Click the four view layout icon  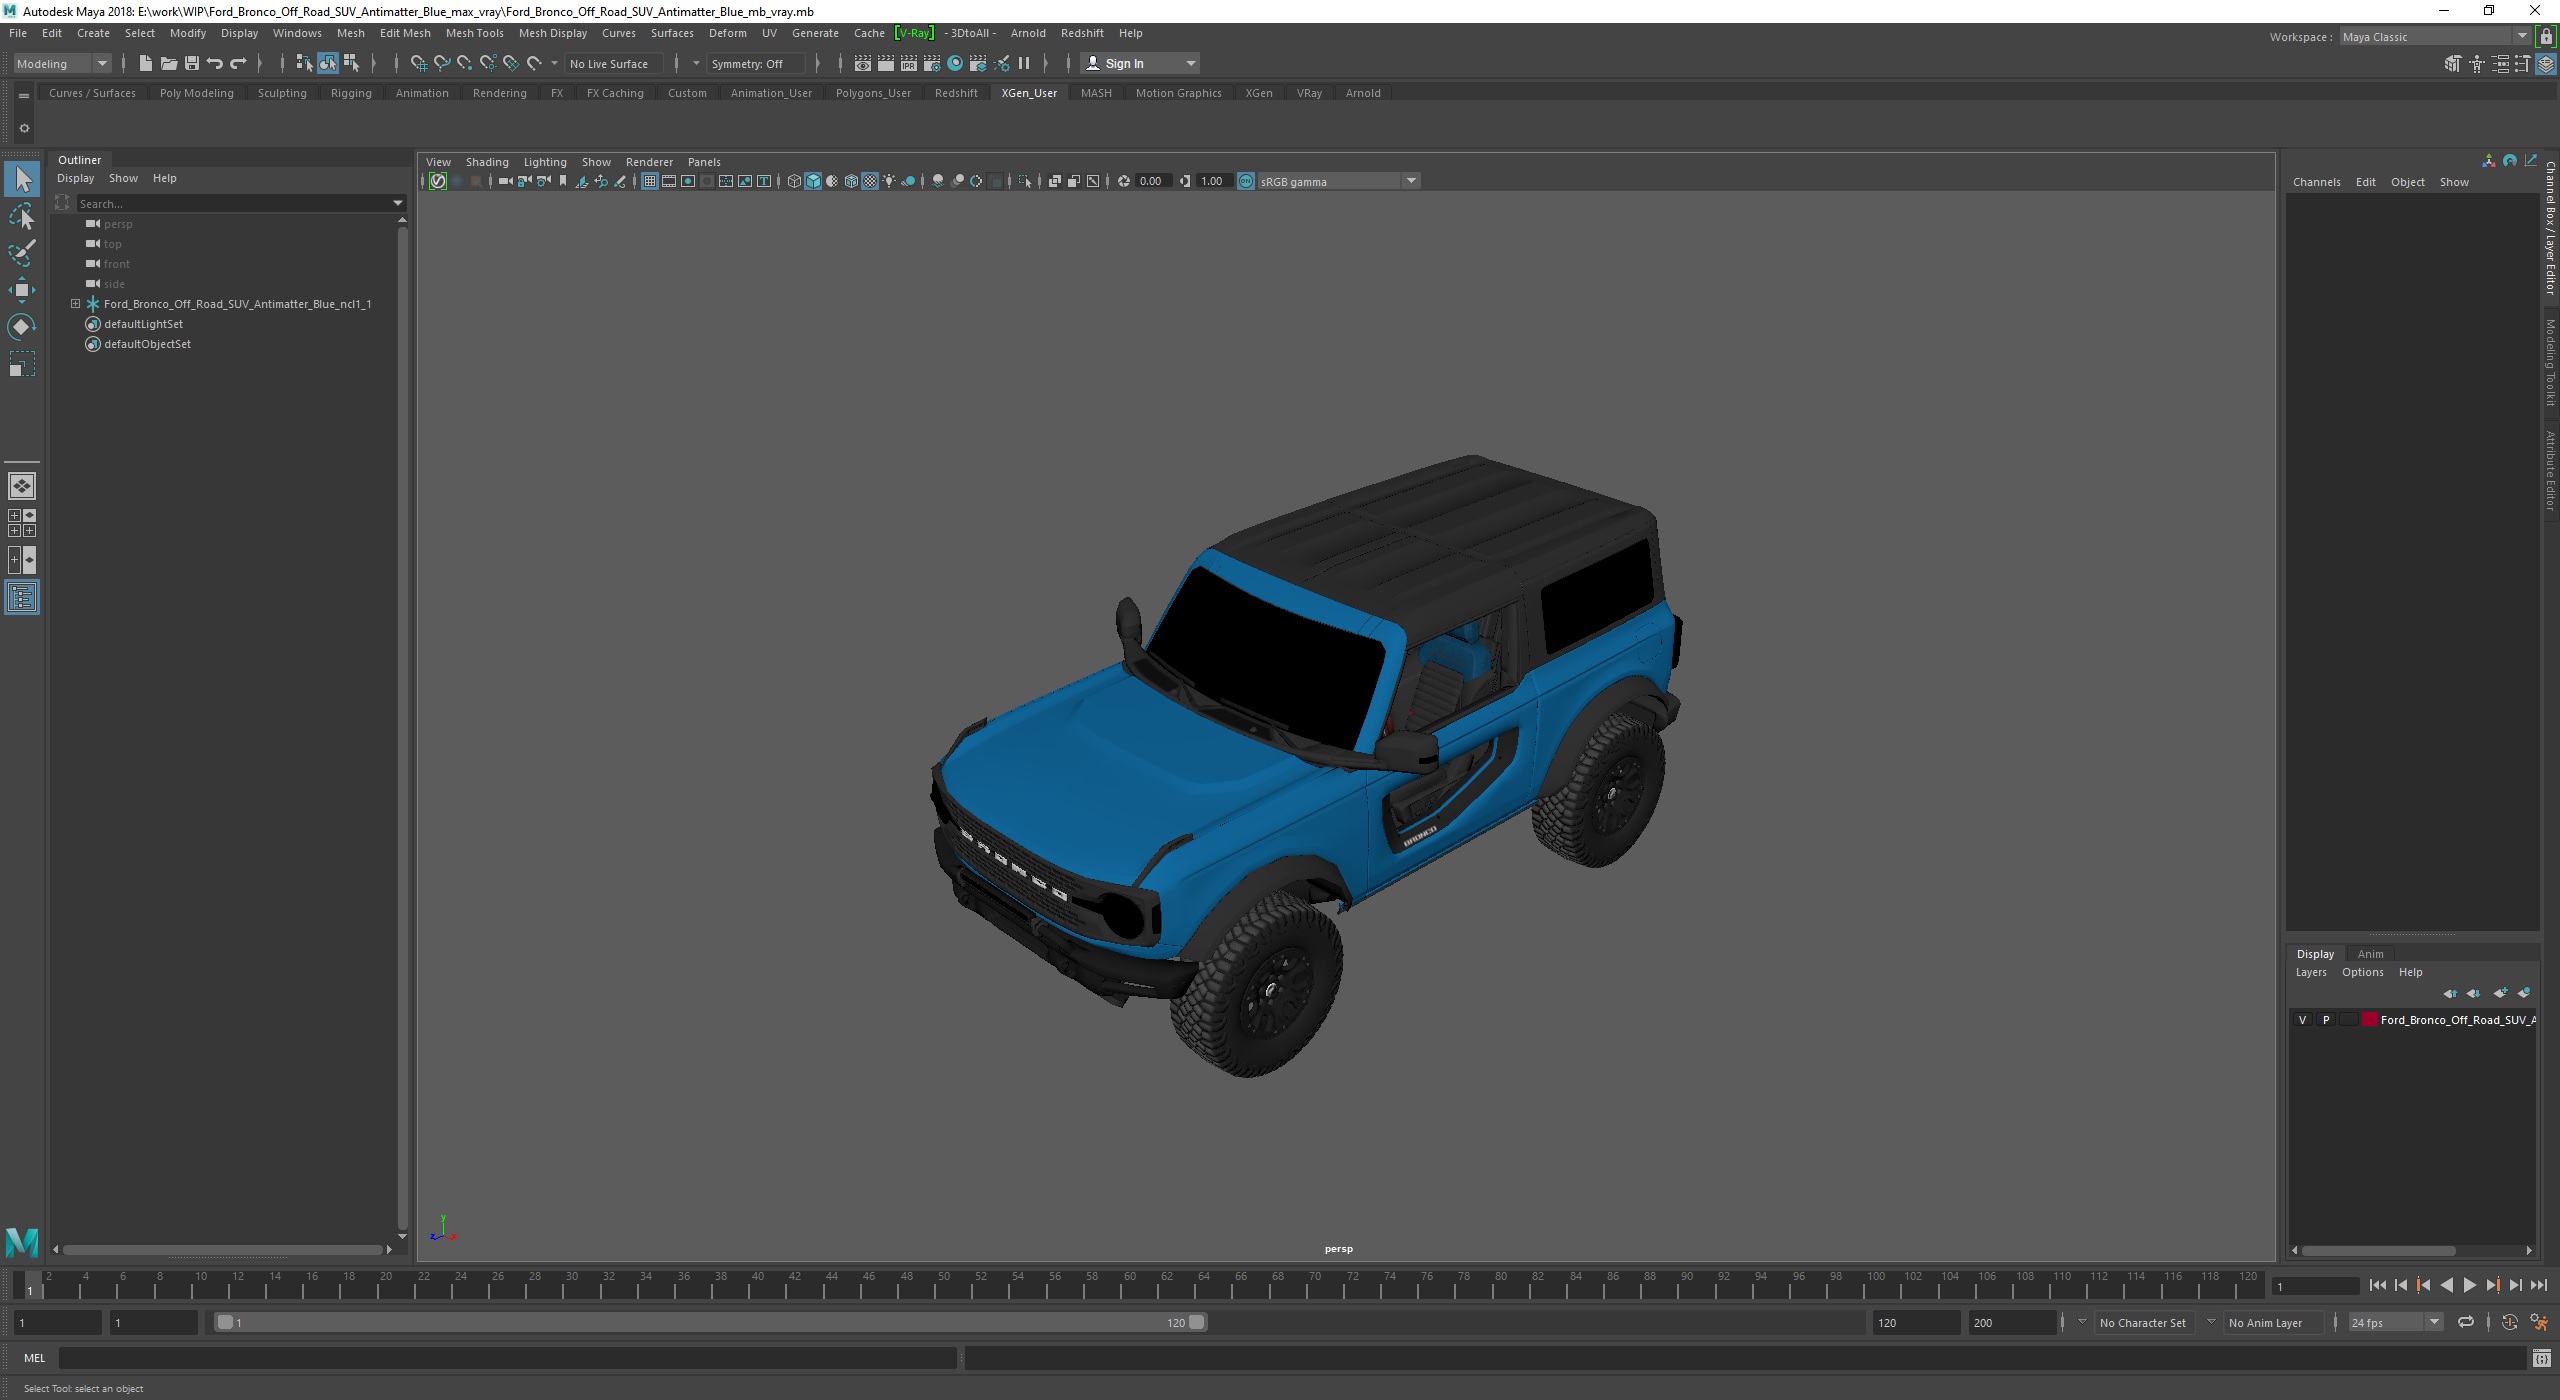[x=22, y=523]
